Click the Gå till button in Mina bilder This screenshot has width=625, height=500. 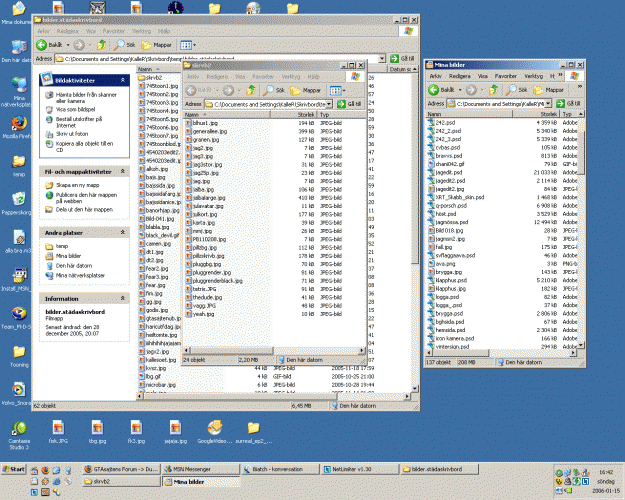[x=568, y=103]
